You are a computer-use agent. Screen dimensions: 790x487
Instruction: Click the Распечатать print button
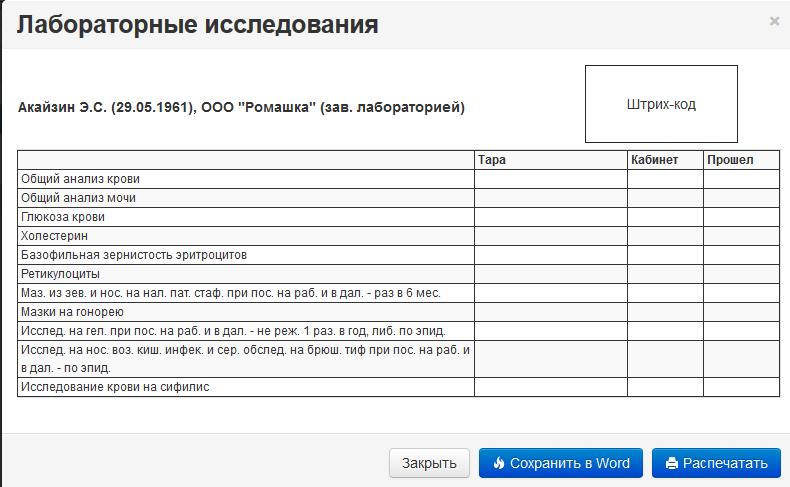[x=716, y=463]
